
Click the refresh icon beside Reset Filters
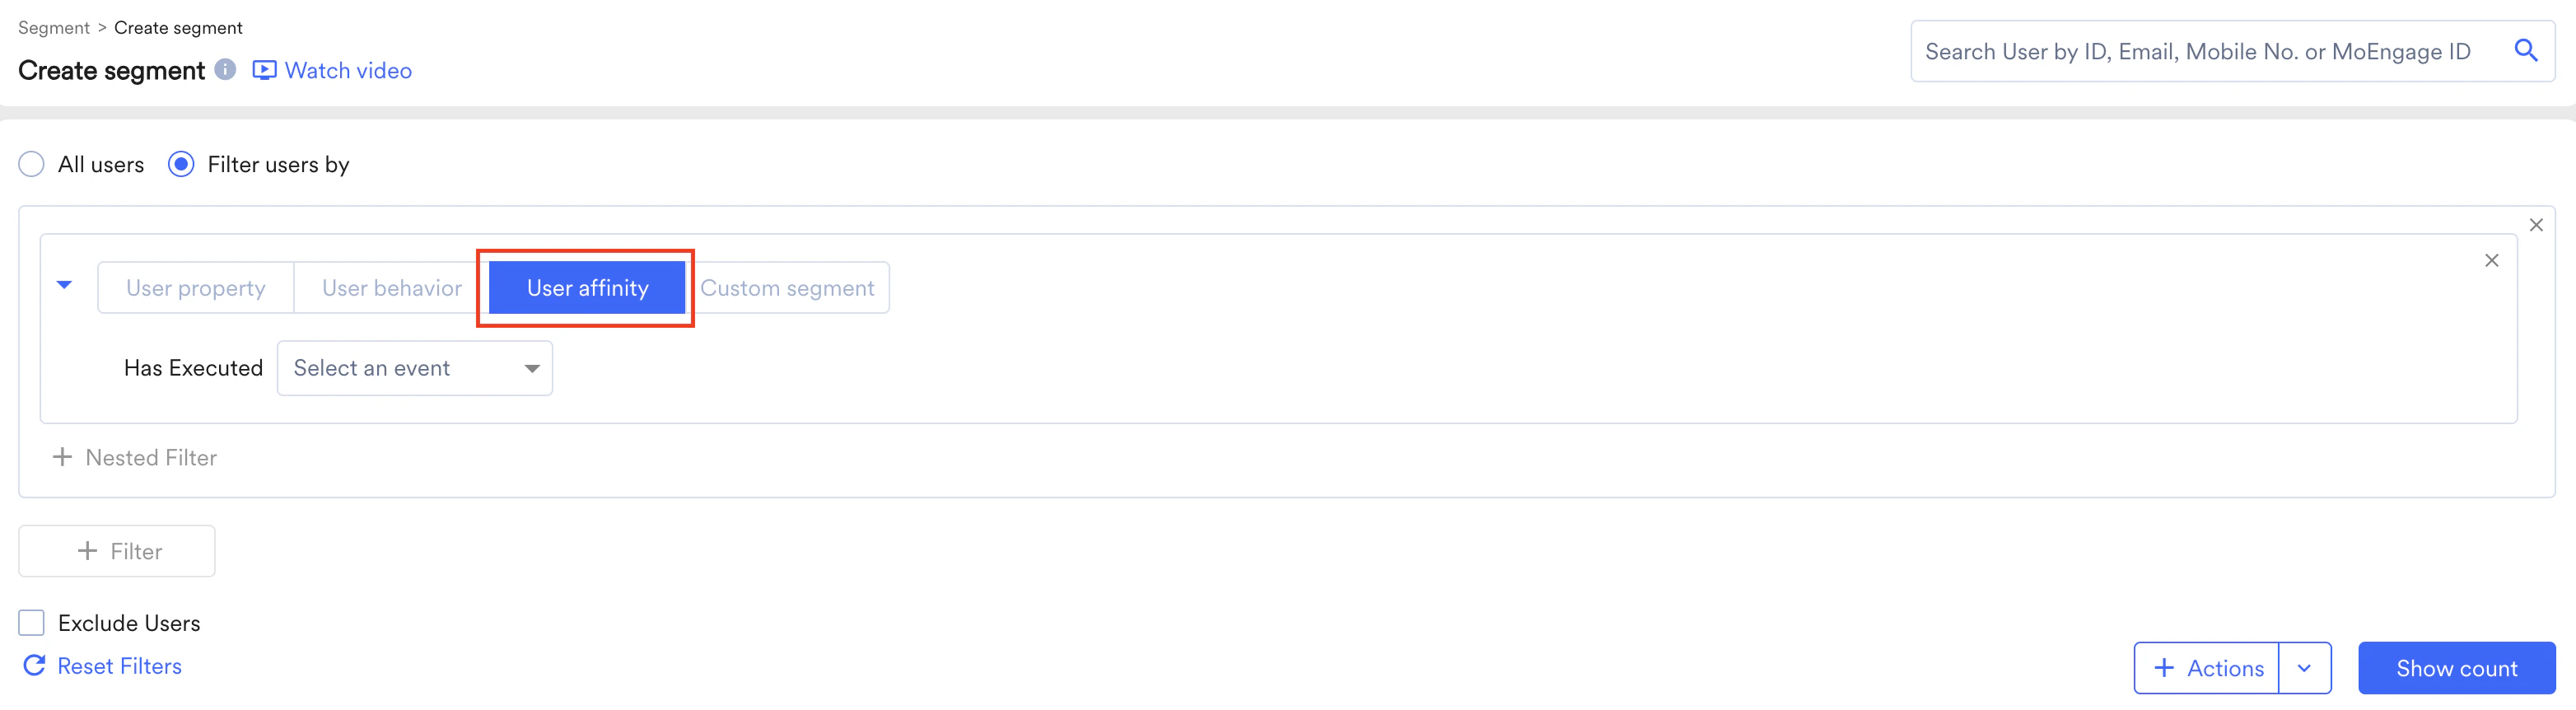(x=33, y=665)
